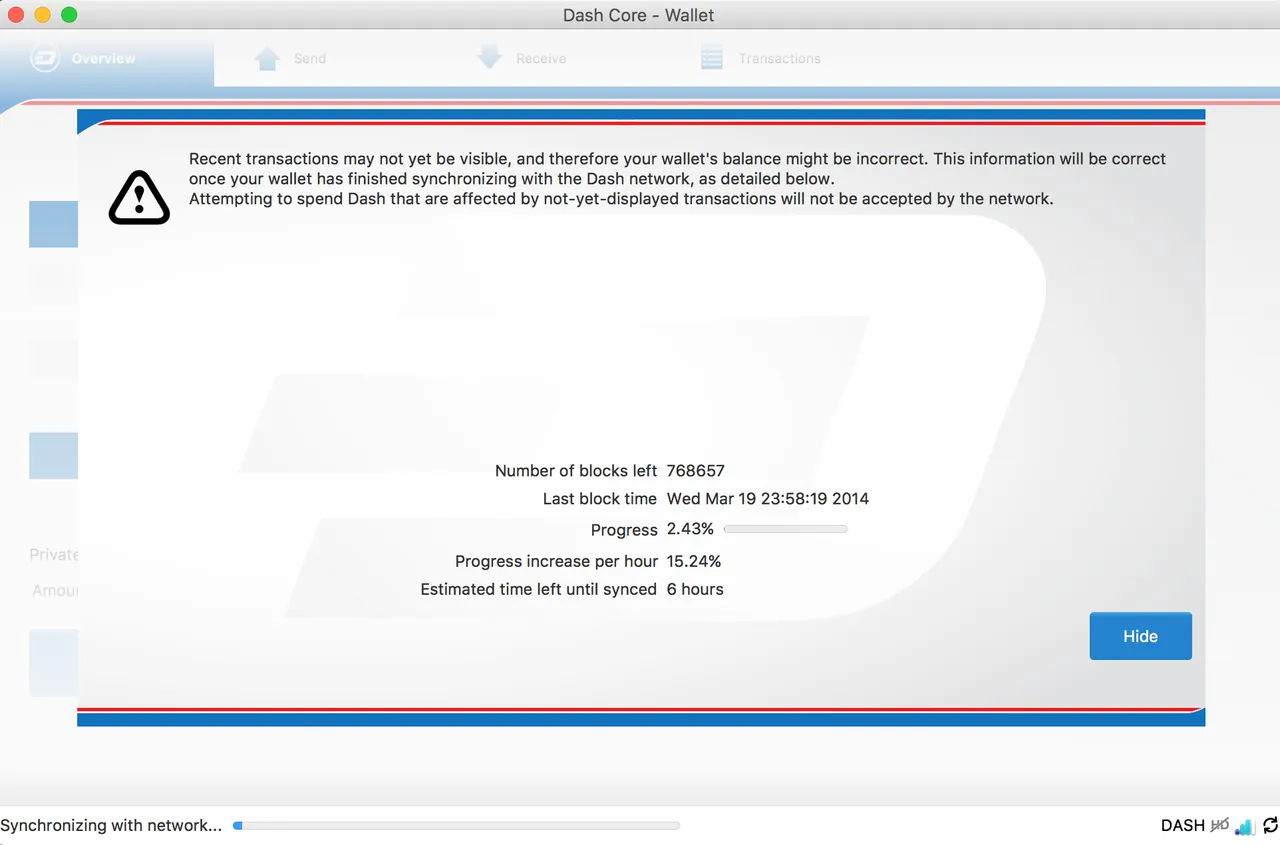This screenshot has width=1280, height=845.
Task: Click the status bar synchronization progress bar
Action: (456, 826)
